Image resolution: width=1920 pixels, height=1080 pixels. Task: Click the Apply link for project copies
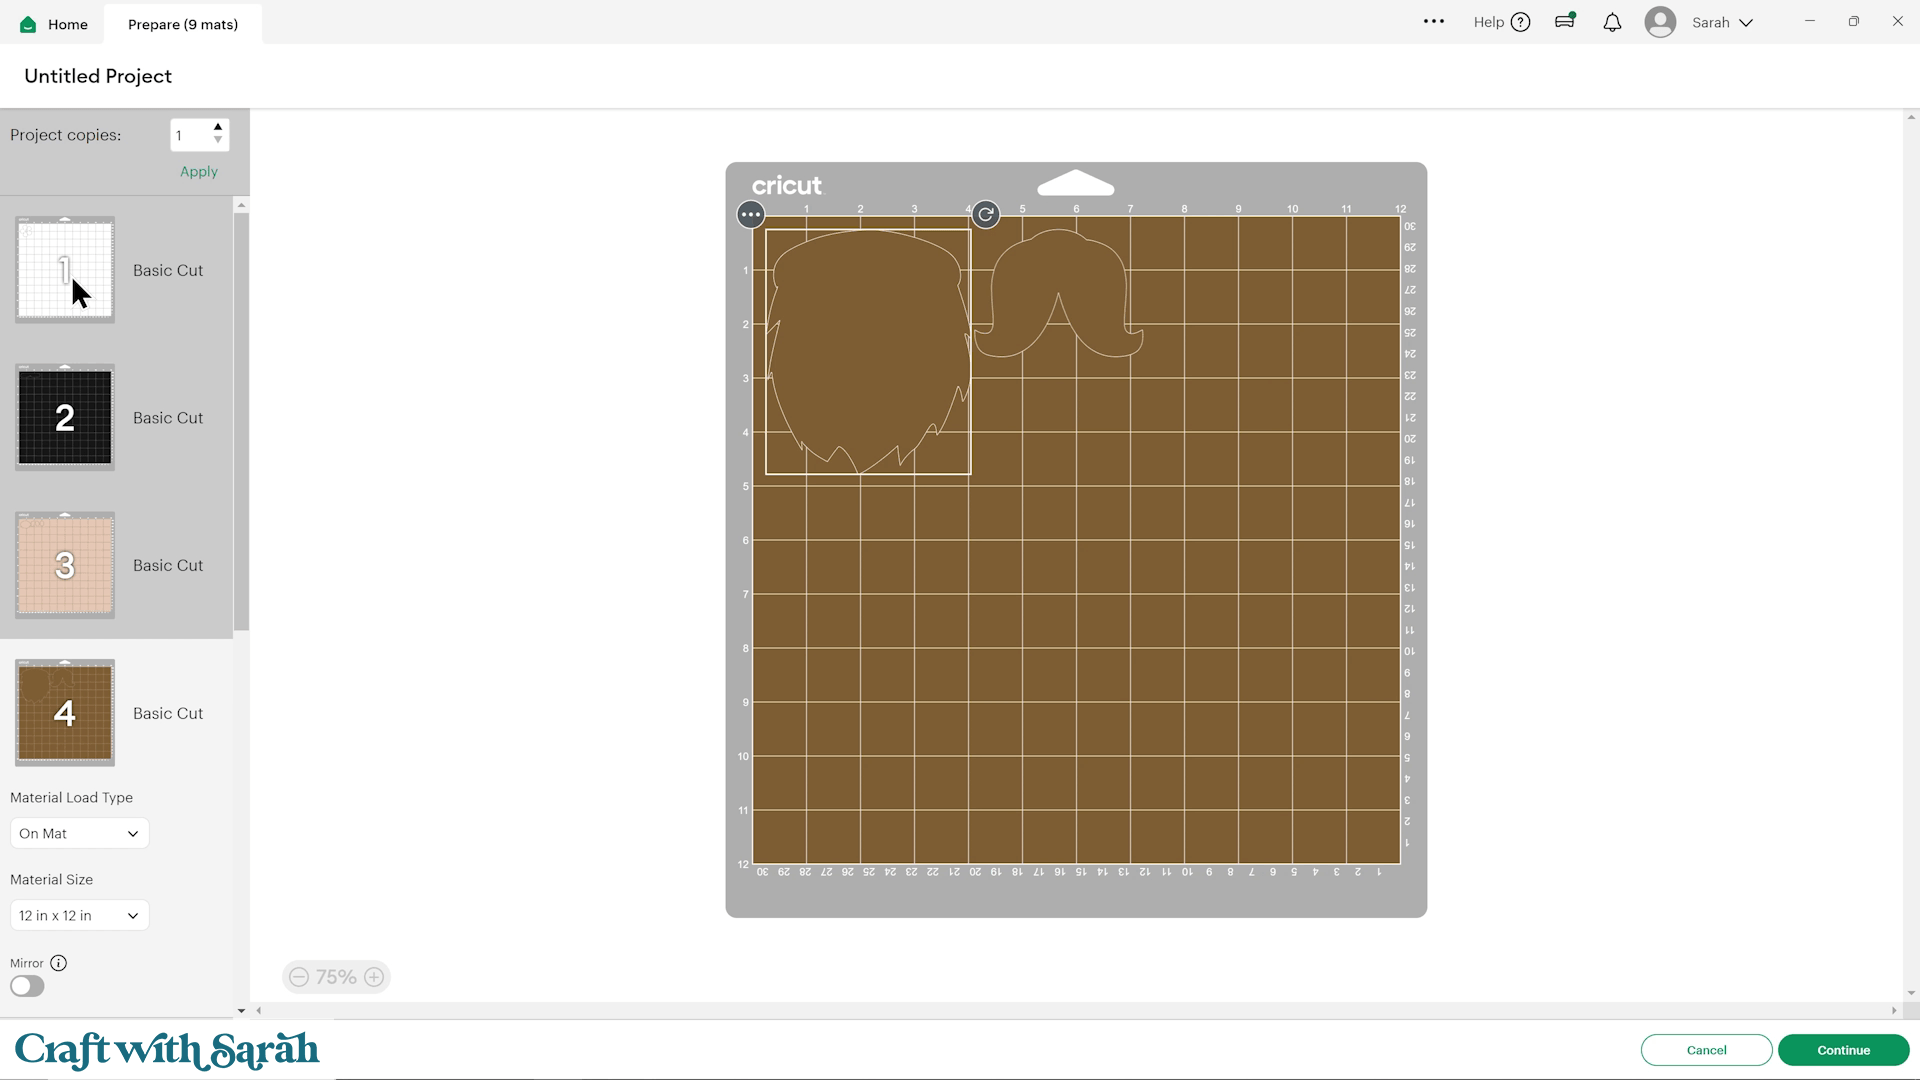coord(199,172)
